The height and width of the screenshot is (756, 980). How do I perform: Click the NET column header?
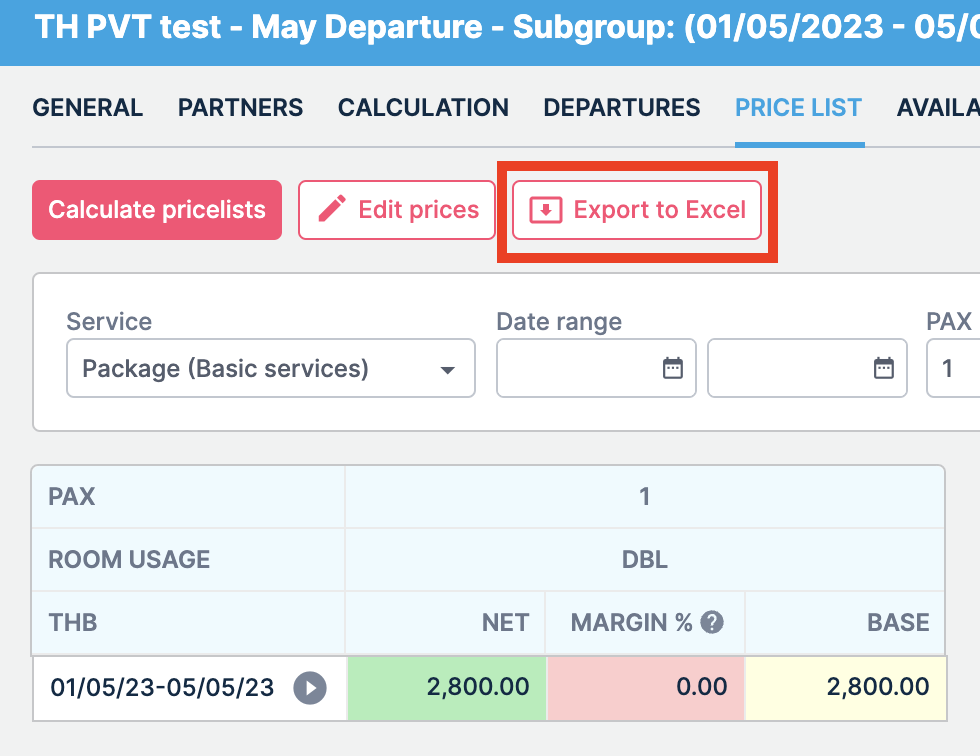506,622
